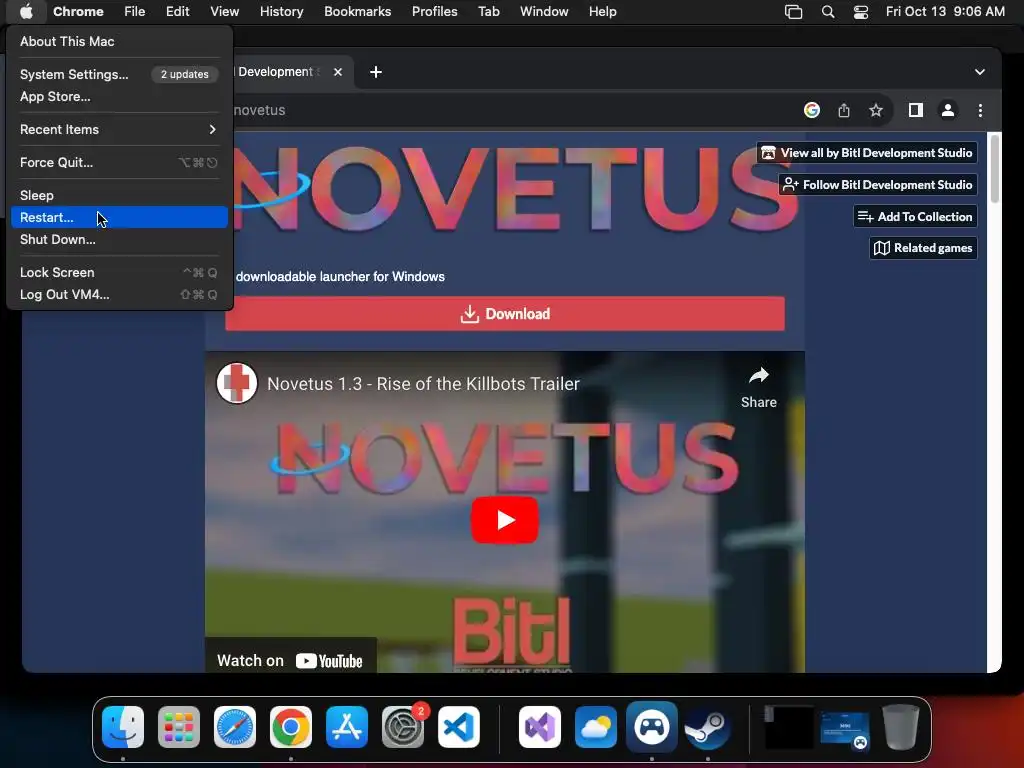Open Chrome three-dot menu
Image resolution: width=1024 pixels, height=768 pixels.
[980, 110]
